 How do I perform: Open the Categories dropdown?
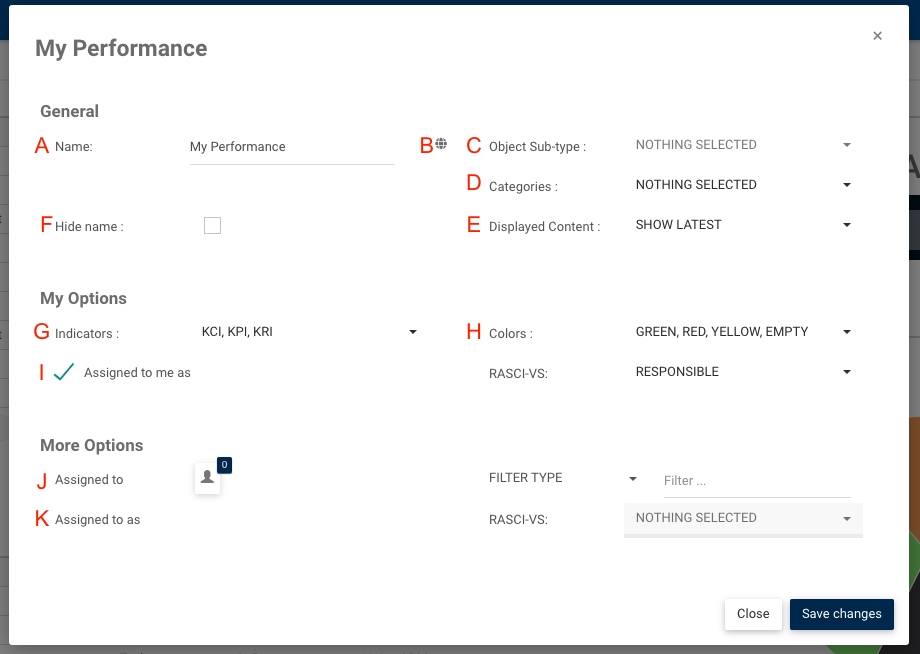[742, 185]
